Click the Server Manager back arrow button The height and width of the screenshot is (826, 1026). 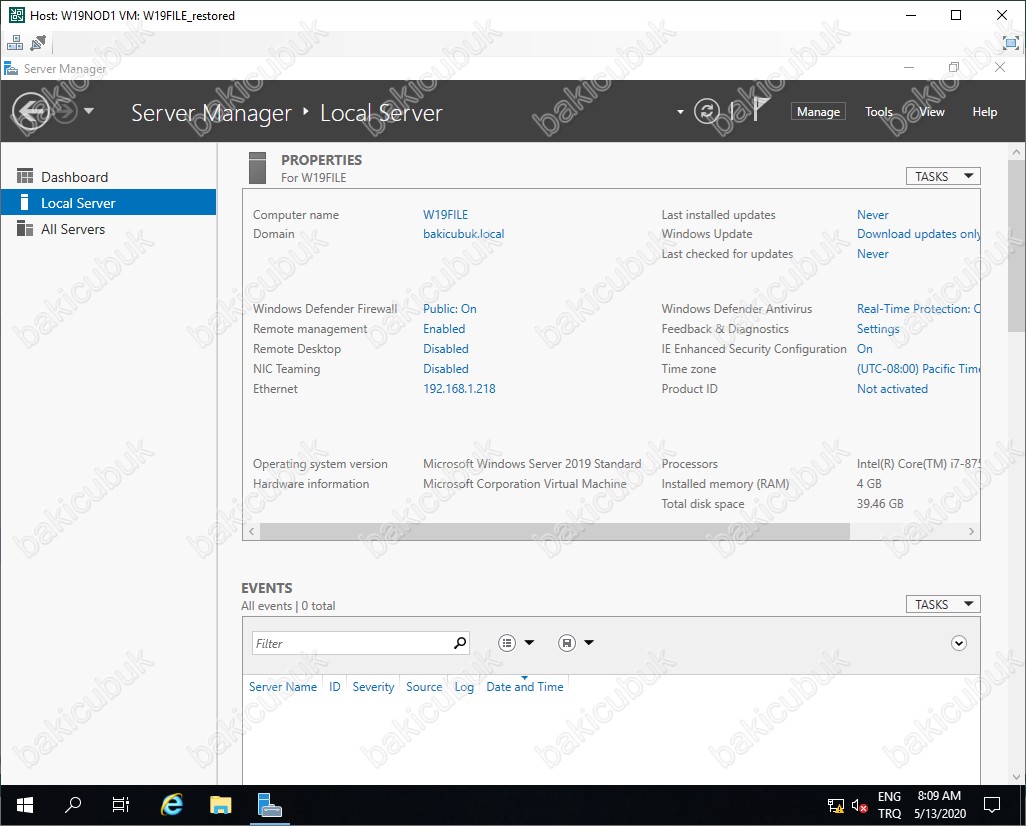point(30,111)
